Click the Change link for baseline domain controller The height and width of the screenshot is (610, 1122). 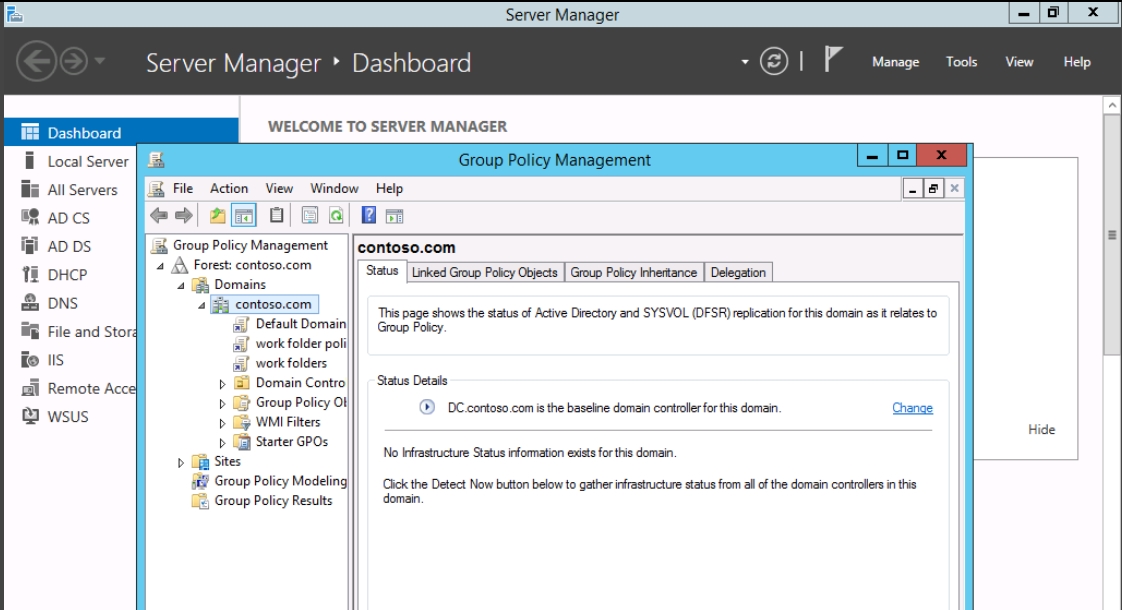coord(912,407)
